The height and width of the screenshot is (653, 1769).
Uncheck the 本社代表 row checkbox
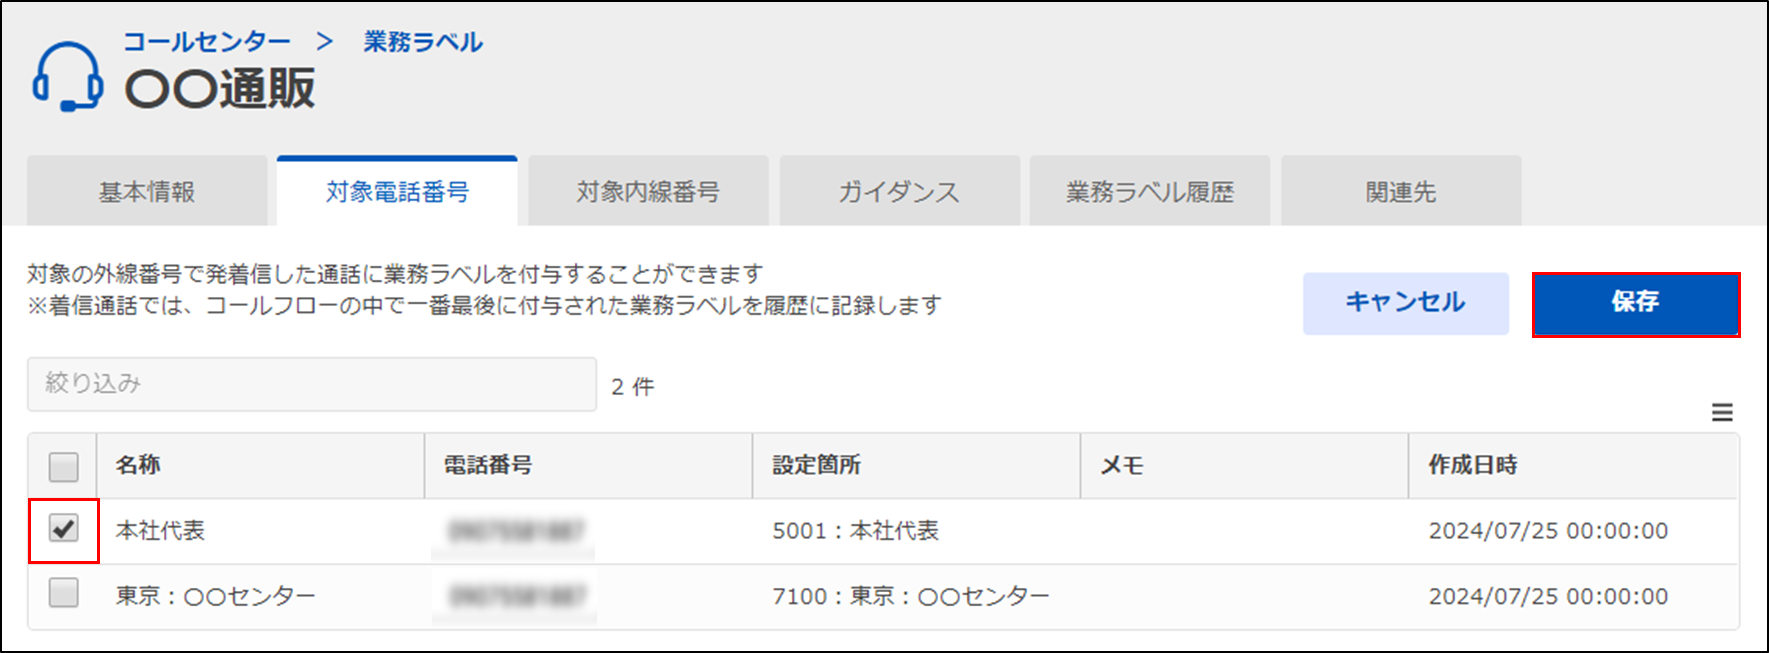tap(63, 528)
